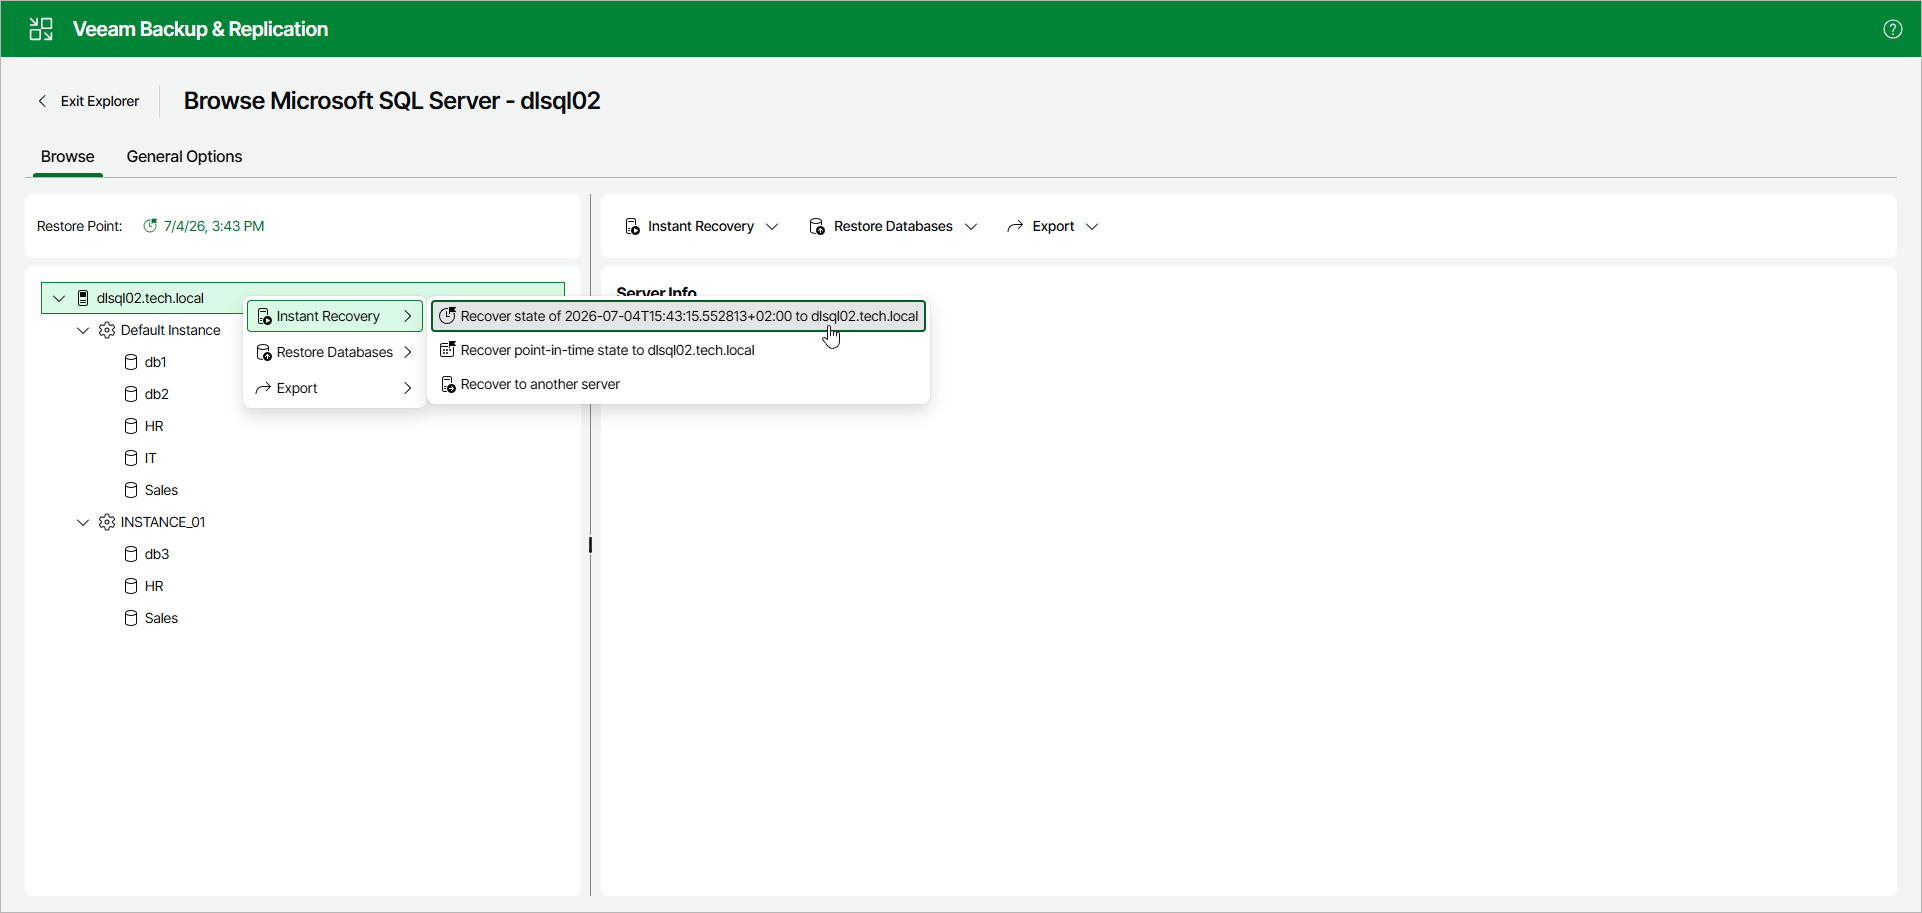1922x913 pixels.
Task: Select Export in context menu
Action: tap(334, 388)
